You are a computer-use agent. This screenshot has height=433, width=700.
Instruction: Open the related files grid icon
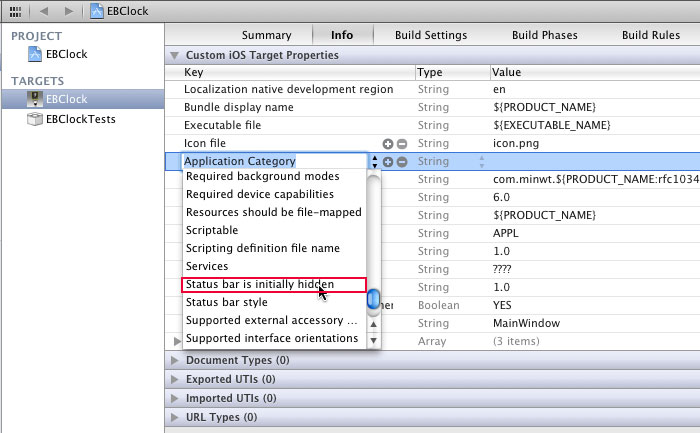coord(15,11)
